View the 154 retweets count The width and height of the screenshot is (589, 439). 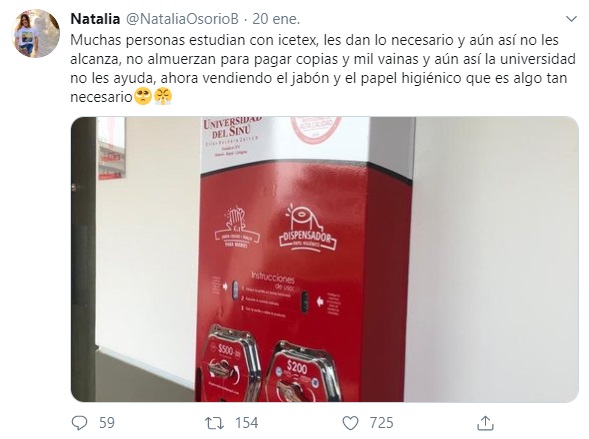246,423
